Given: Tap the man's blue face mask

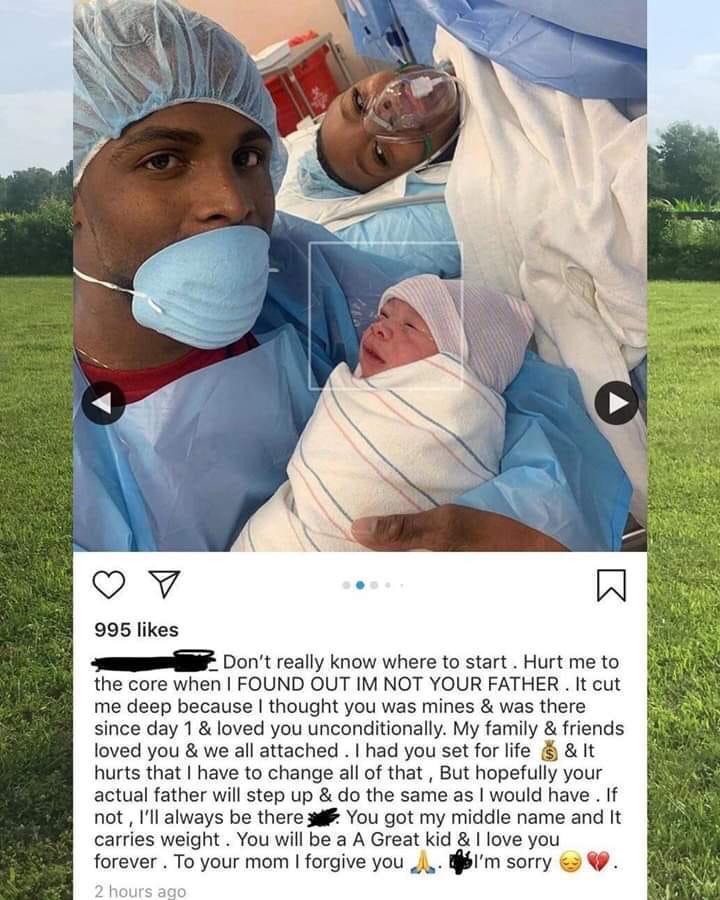Looking at the screenshot, I should (x=201, y=287).
